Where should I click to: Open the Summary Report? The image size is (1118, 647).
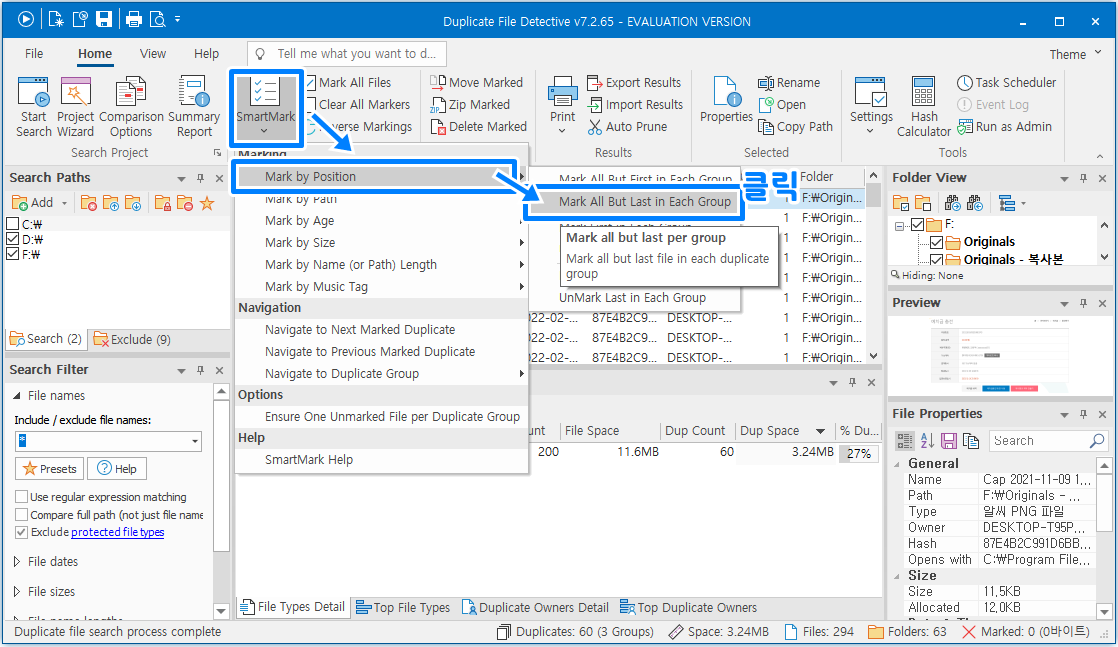(x=194, y=107)
